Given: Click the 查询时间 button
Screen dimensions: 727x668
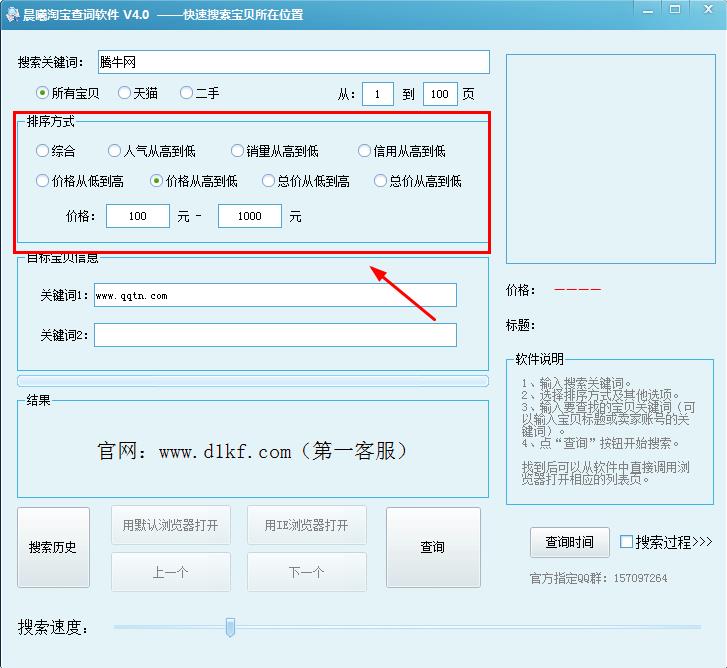Looking at the screenshot, I should tap(569, 542).
